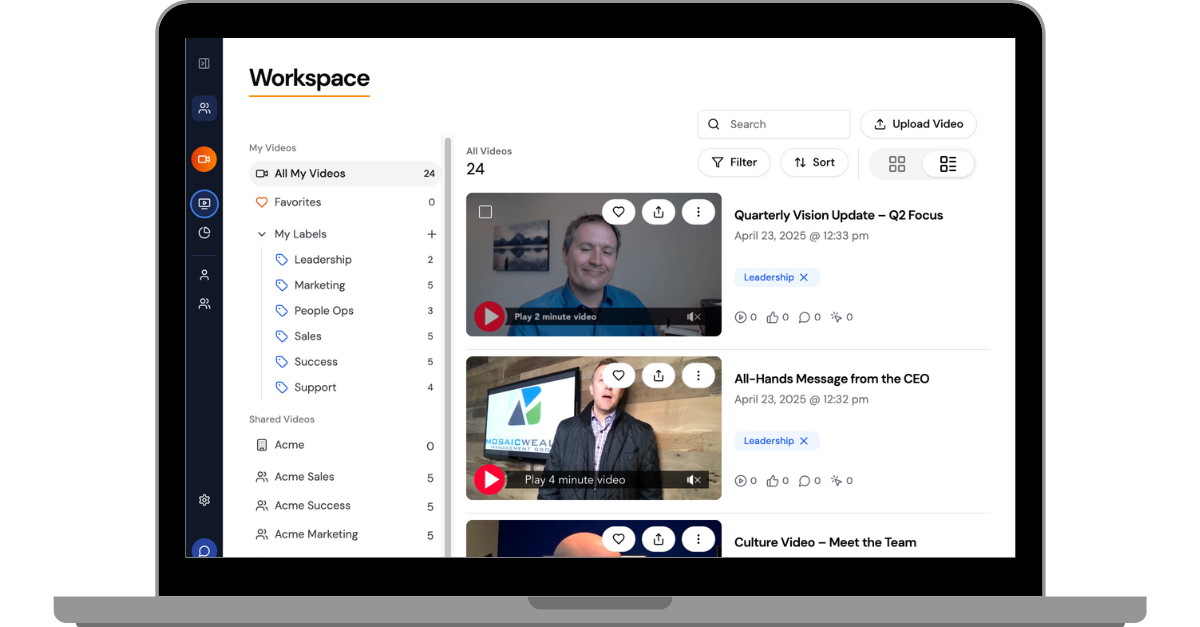Favorite the Quarterly Vision Update video heart icon
Screen dimensions: 1200x627
coord(618,212)
